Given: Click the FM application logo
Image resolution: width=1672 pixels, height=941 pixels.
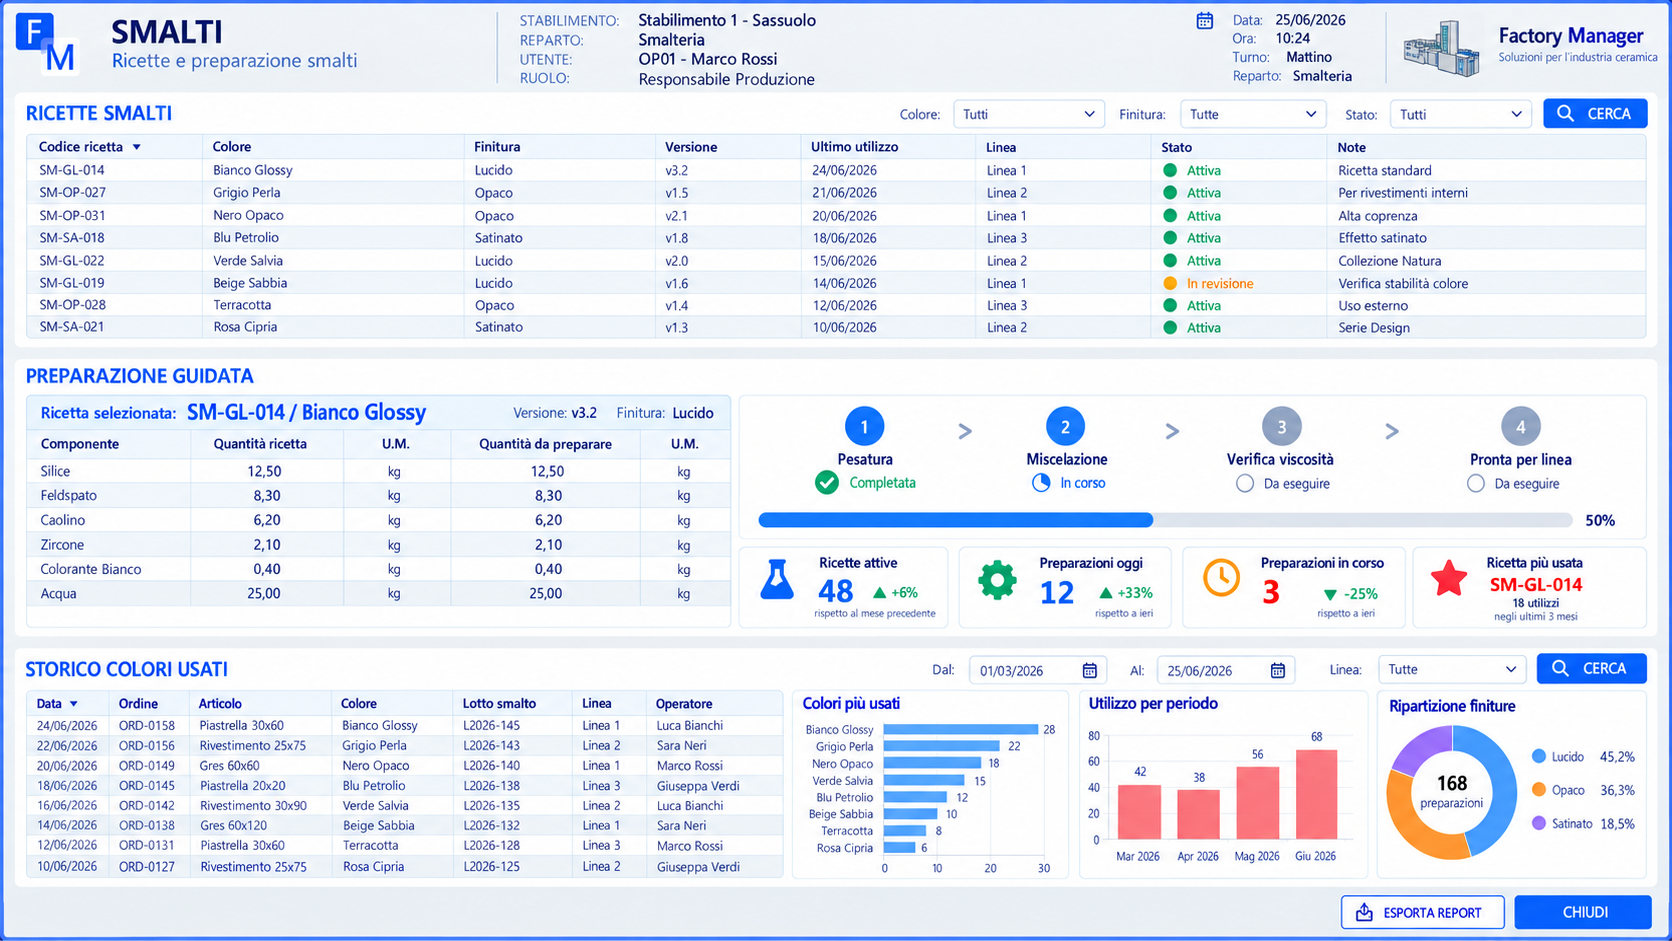Looking at the screenshot, I should pos(47,44).
